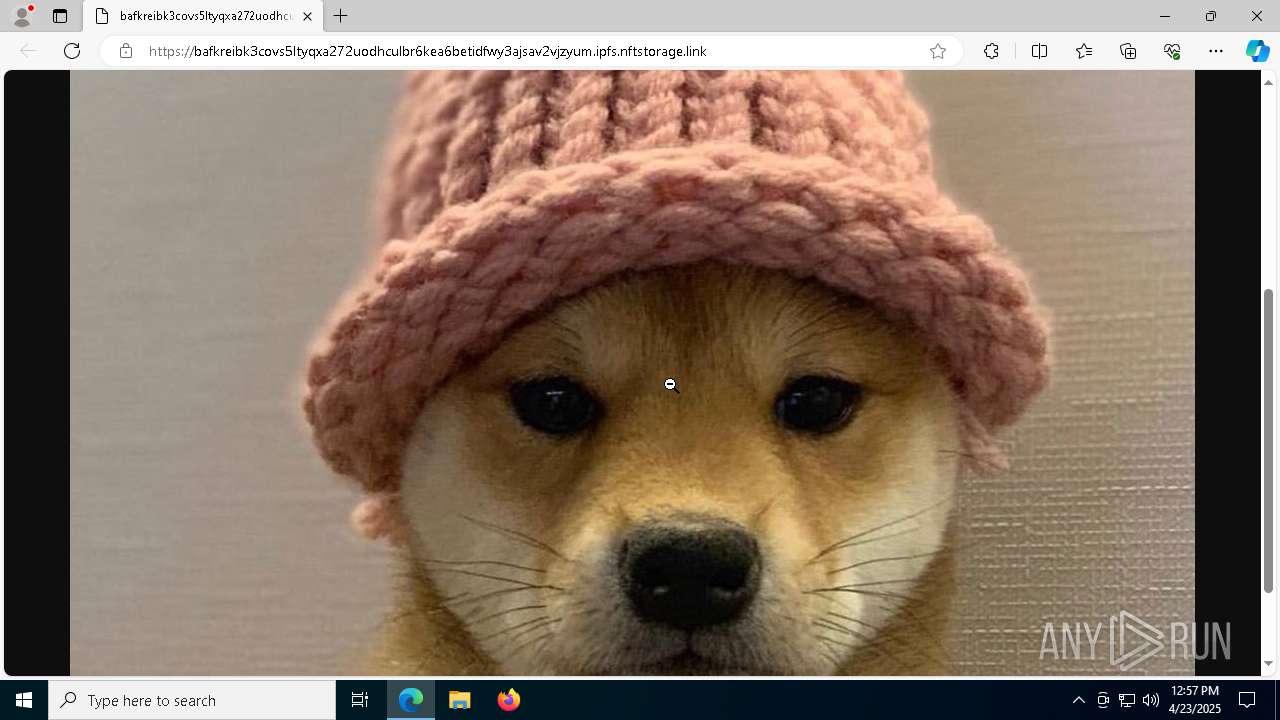Image resolution: width=1280 pixels, height=720 pixels.
Task: Close the current browser tab
Action: [x=307, y=16]
